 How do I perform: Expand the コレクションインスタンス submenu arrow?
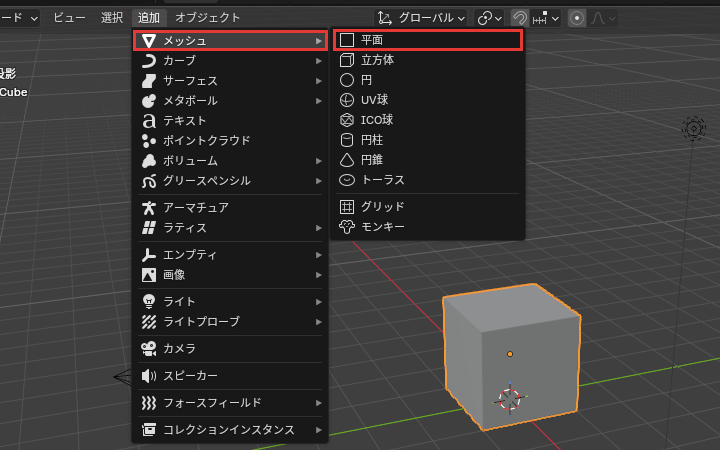pyautogui.click(x=319, y=430)
